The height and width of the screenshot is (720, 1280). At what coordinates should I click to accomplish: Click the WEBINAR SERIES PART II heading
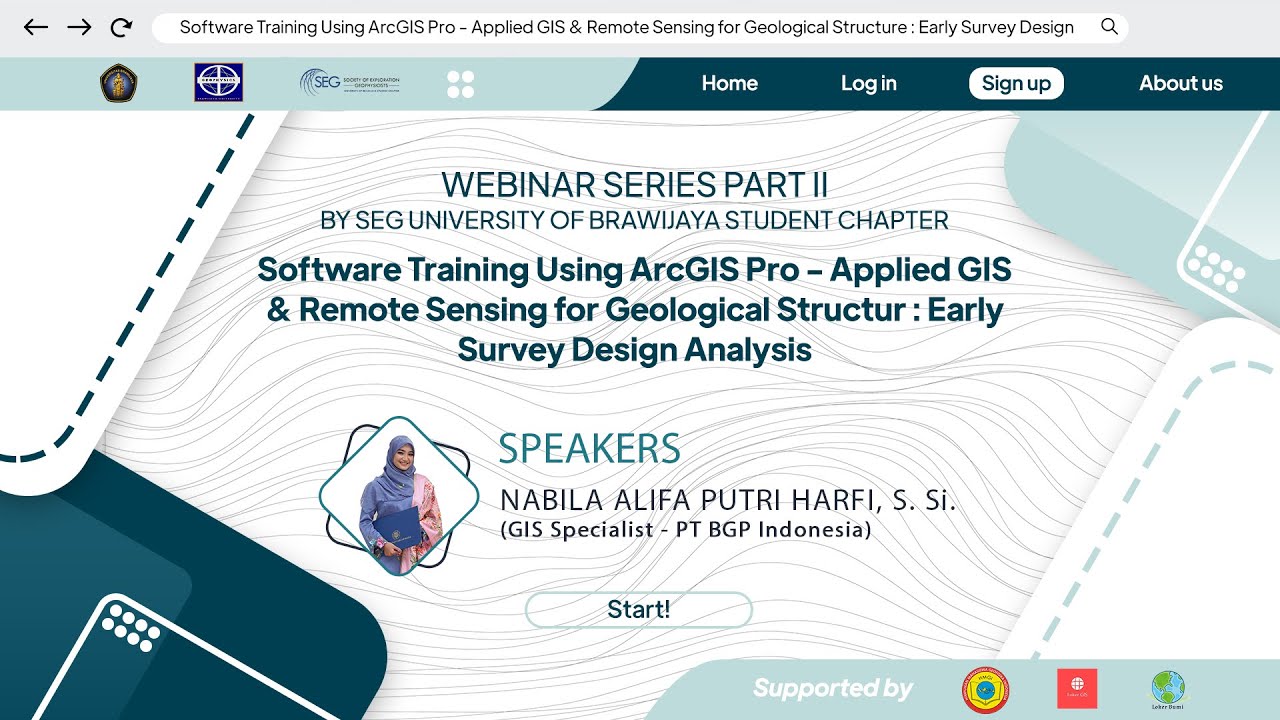(634, 185)
